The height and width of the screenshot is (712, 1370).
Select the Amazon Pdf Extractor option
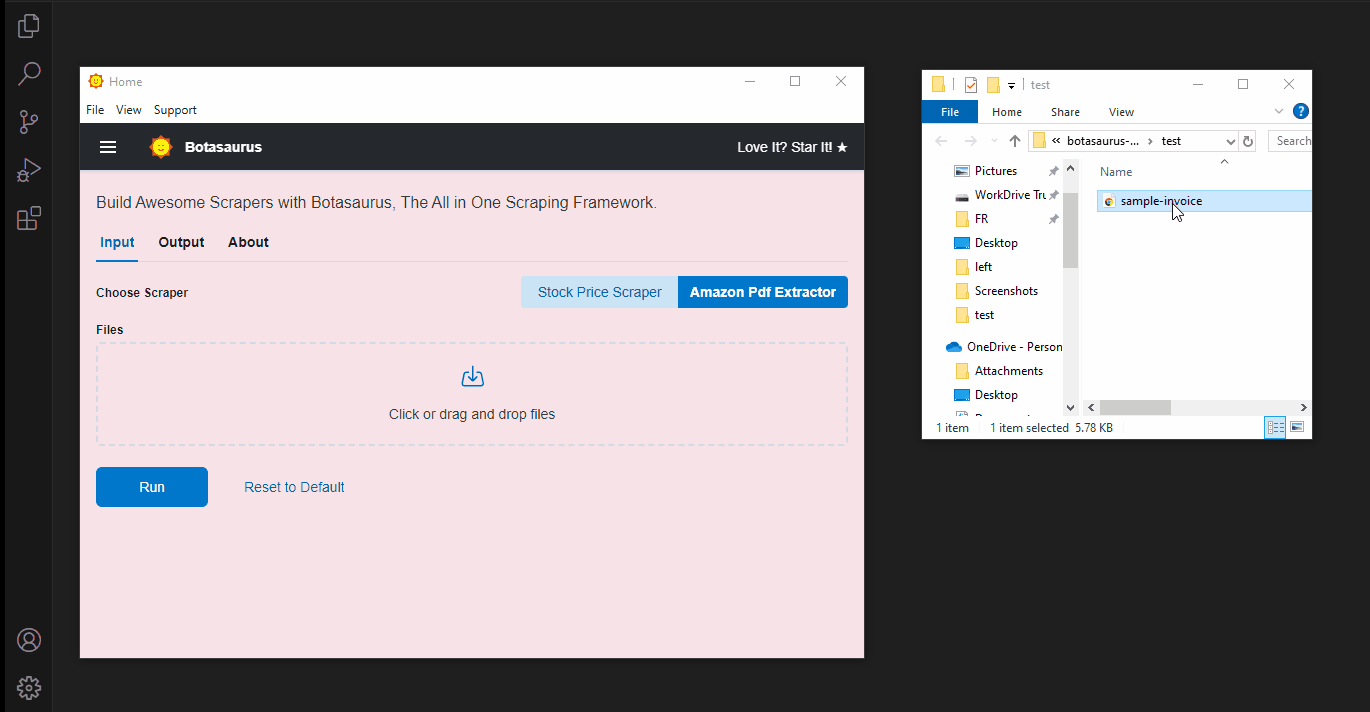pyautogui.click(x=762, y=291)
